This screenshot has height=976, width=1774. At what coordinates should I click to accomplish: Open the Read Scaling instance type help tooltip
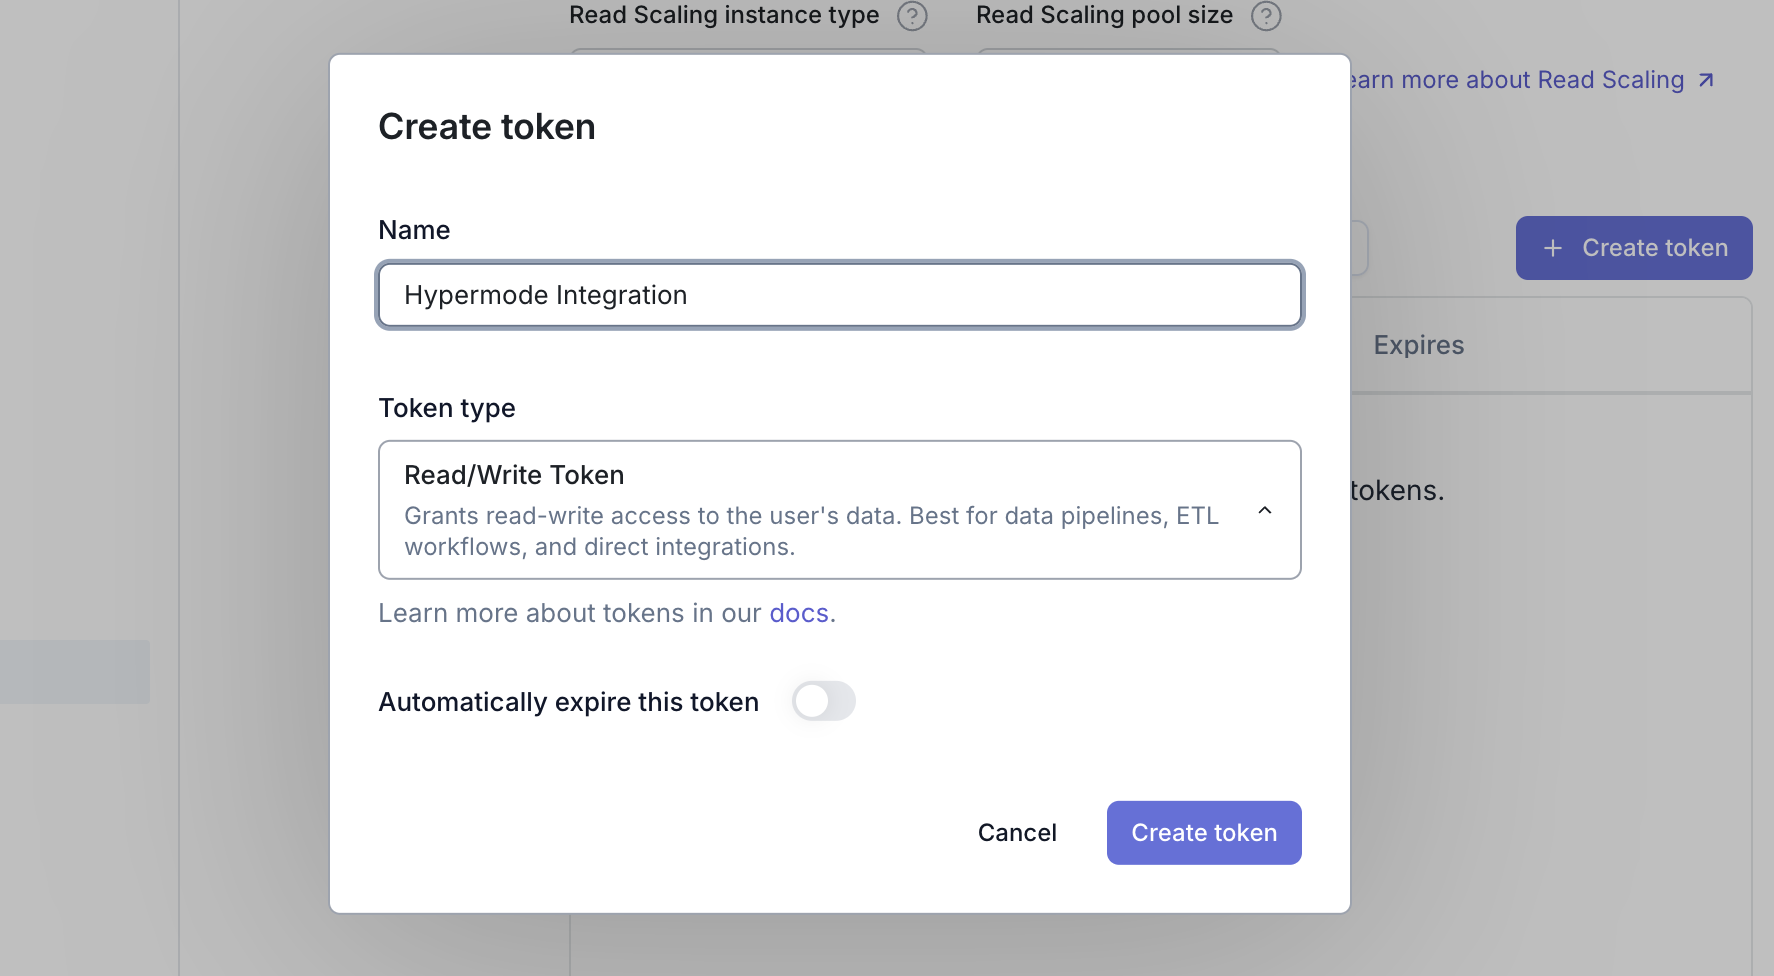[x=911, y=16]
